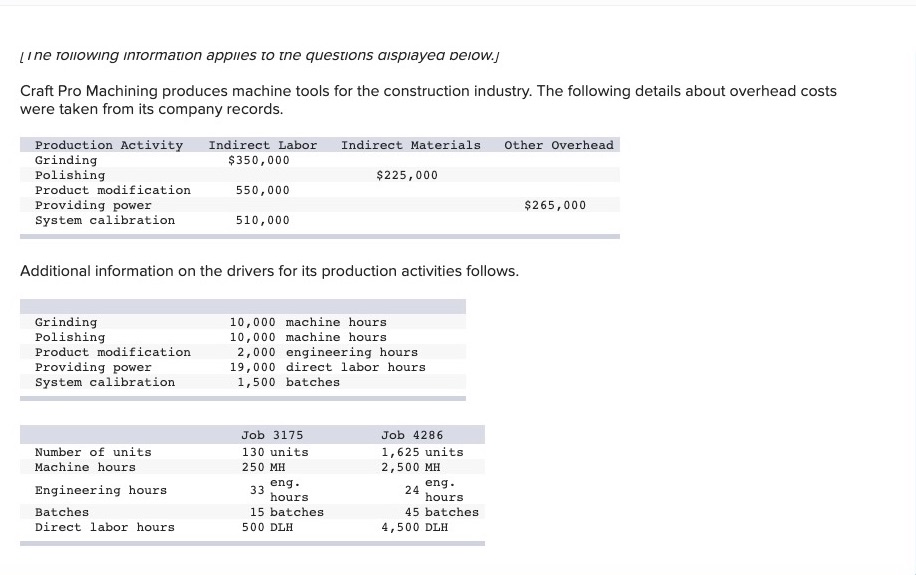Select the 510,000 System calibration value
This screenshot has width=916, height=575.
pos(262,220)
